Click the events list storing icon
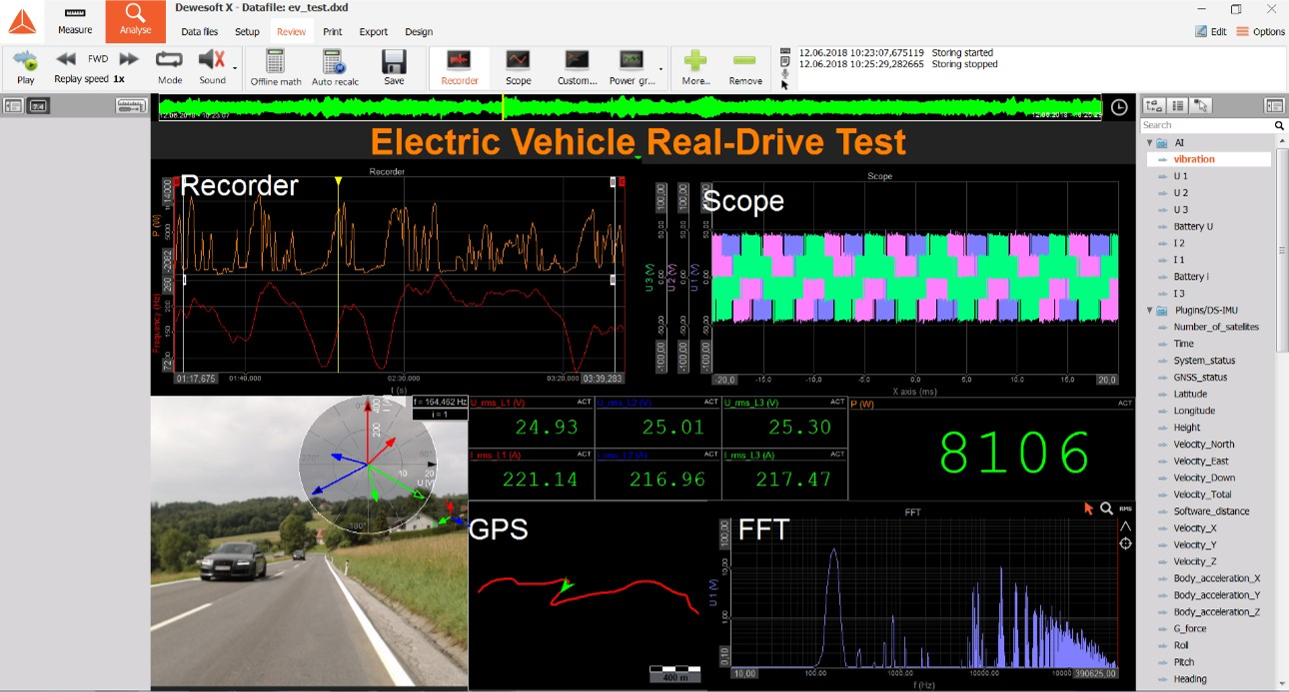Screen dimensions: 1289x692 click(x=785, y=52)
